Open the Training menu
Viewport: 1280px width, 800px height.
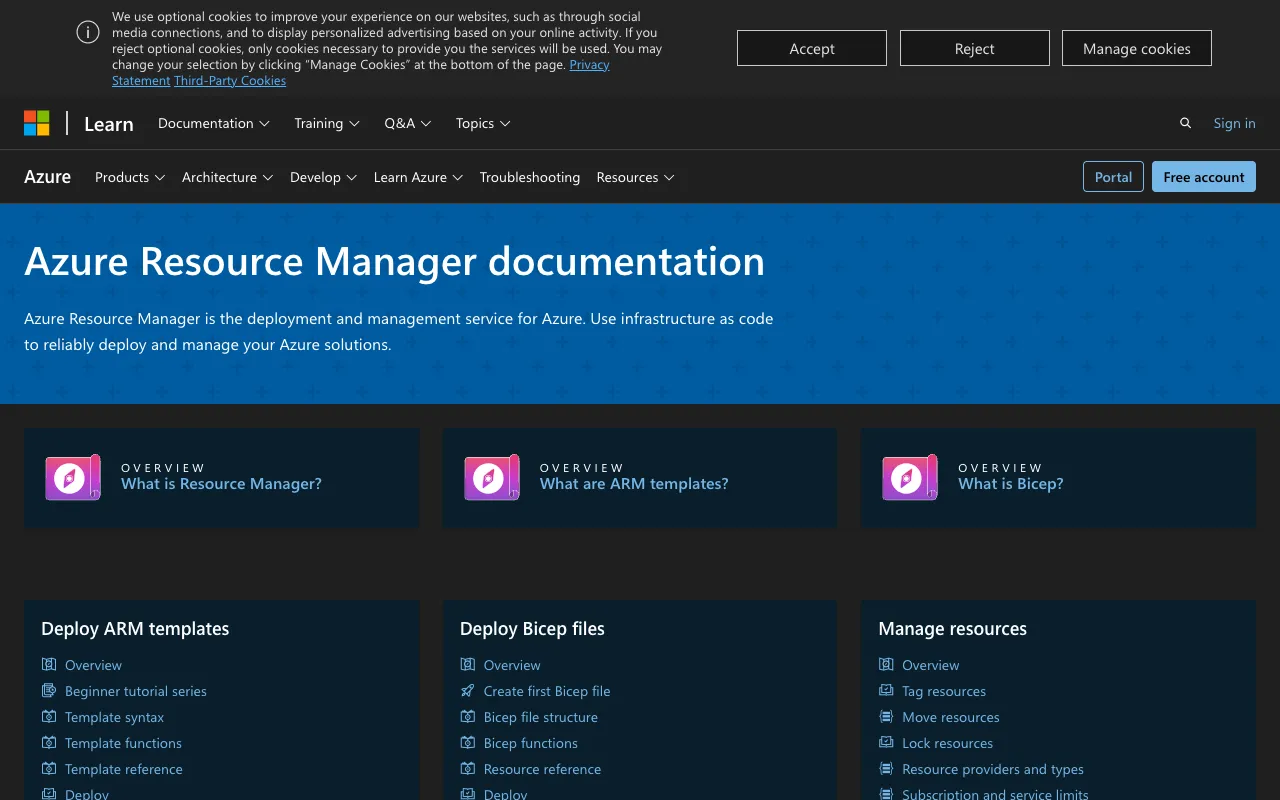pyautogui.click(x=327, y=122)
